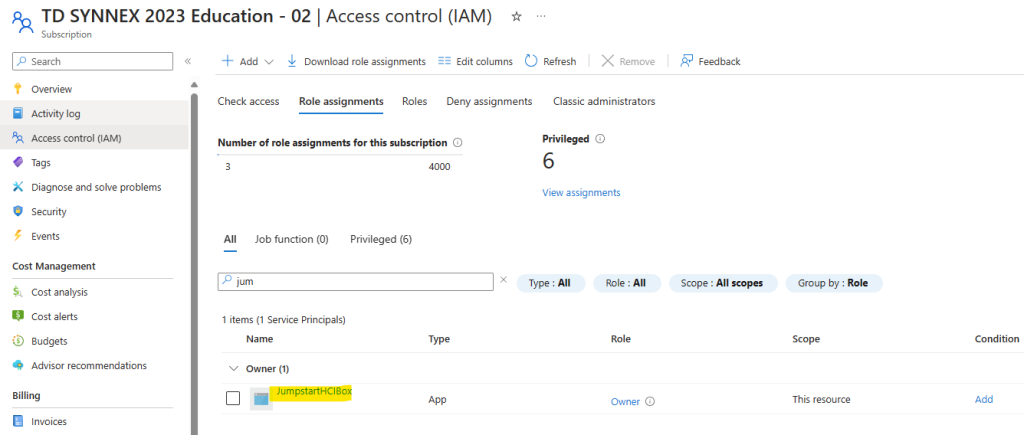This screenshot has width=1024, height=435.
Task: Click the sidebar scrollbar up arrow
Action: tap(193, 85)
